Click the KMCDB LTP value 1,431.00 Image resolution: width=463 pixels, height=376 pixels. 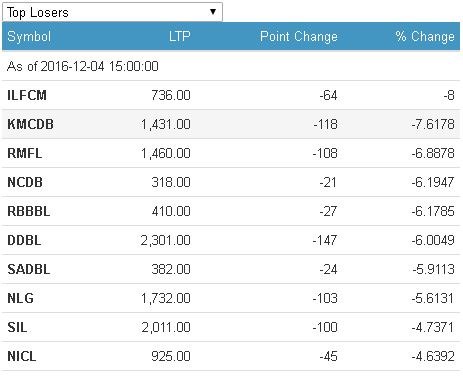(166, 124)
